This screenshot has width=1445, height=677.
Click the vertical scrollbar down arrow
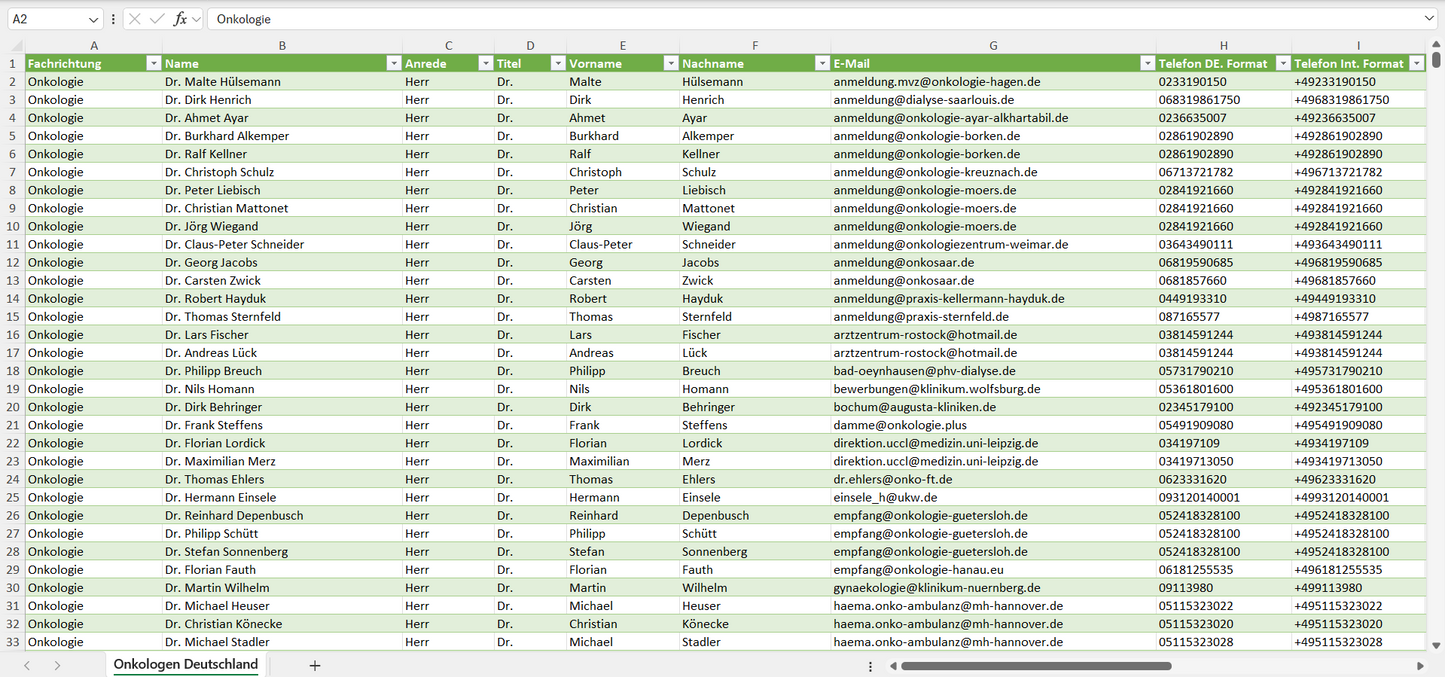(x=1437, y=646)
